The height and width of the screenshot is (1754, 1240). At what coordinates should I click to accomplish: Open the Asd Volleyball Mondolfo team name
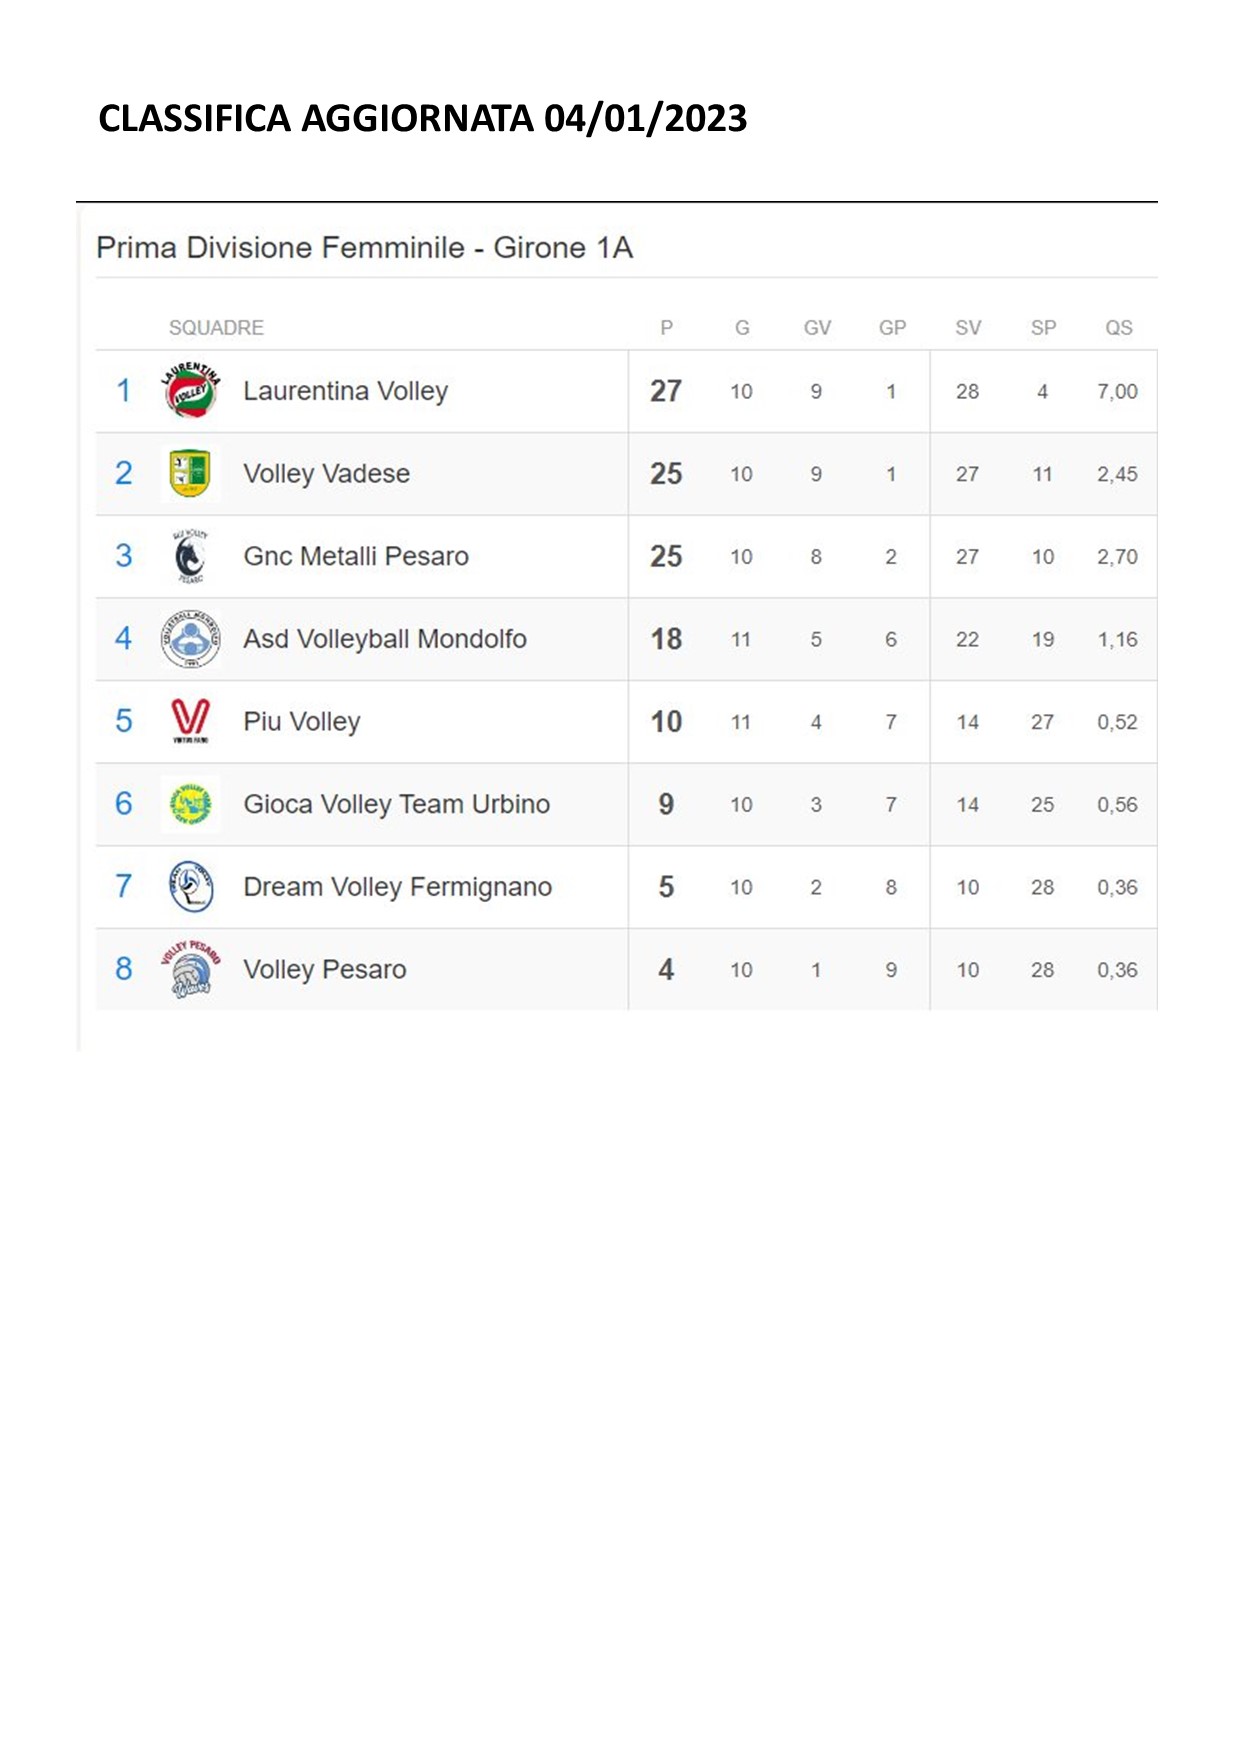pyautogui.click(x=385, y=639)
